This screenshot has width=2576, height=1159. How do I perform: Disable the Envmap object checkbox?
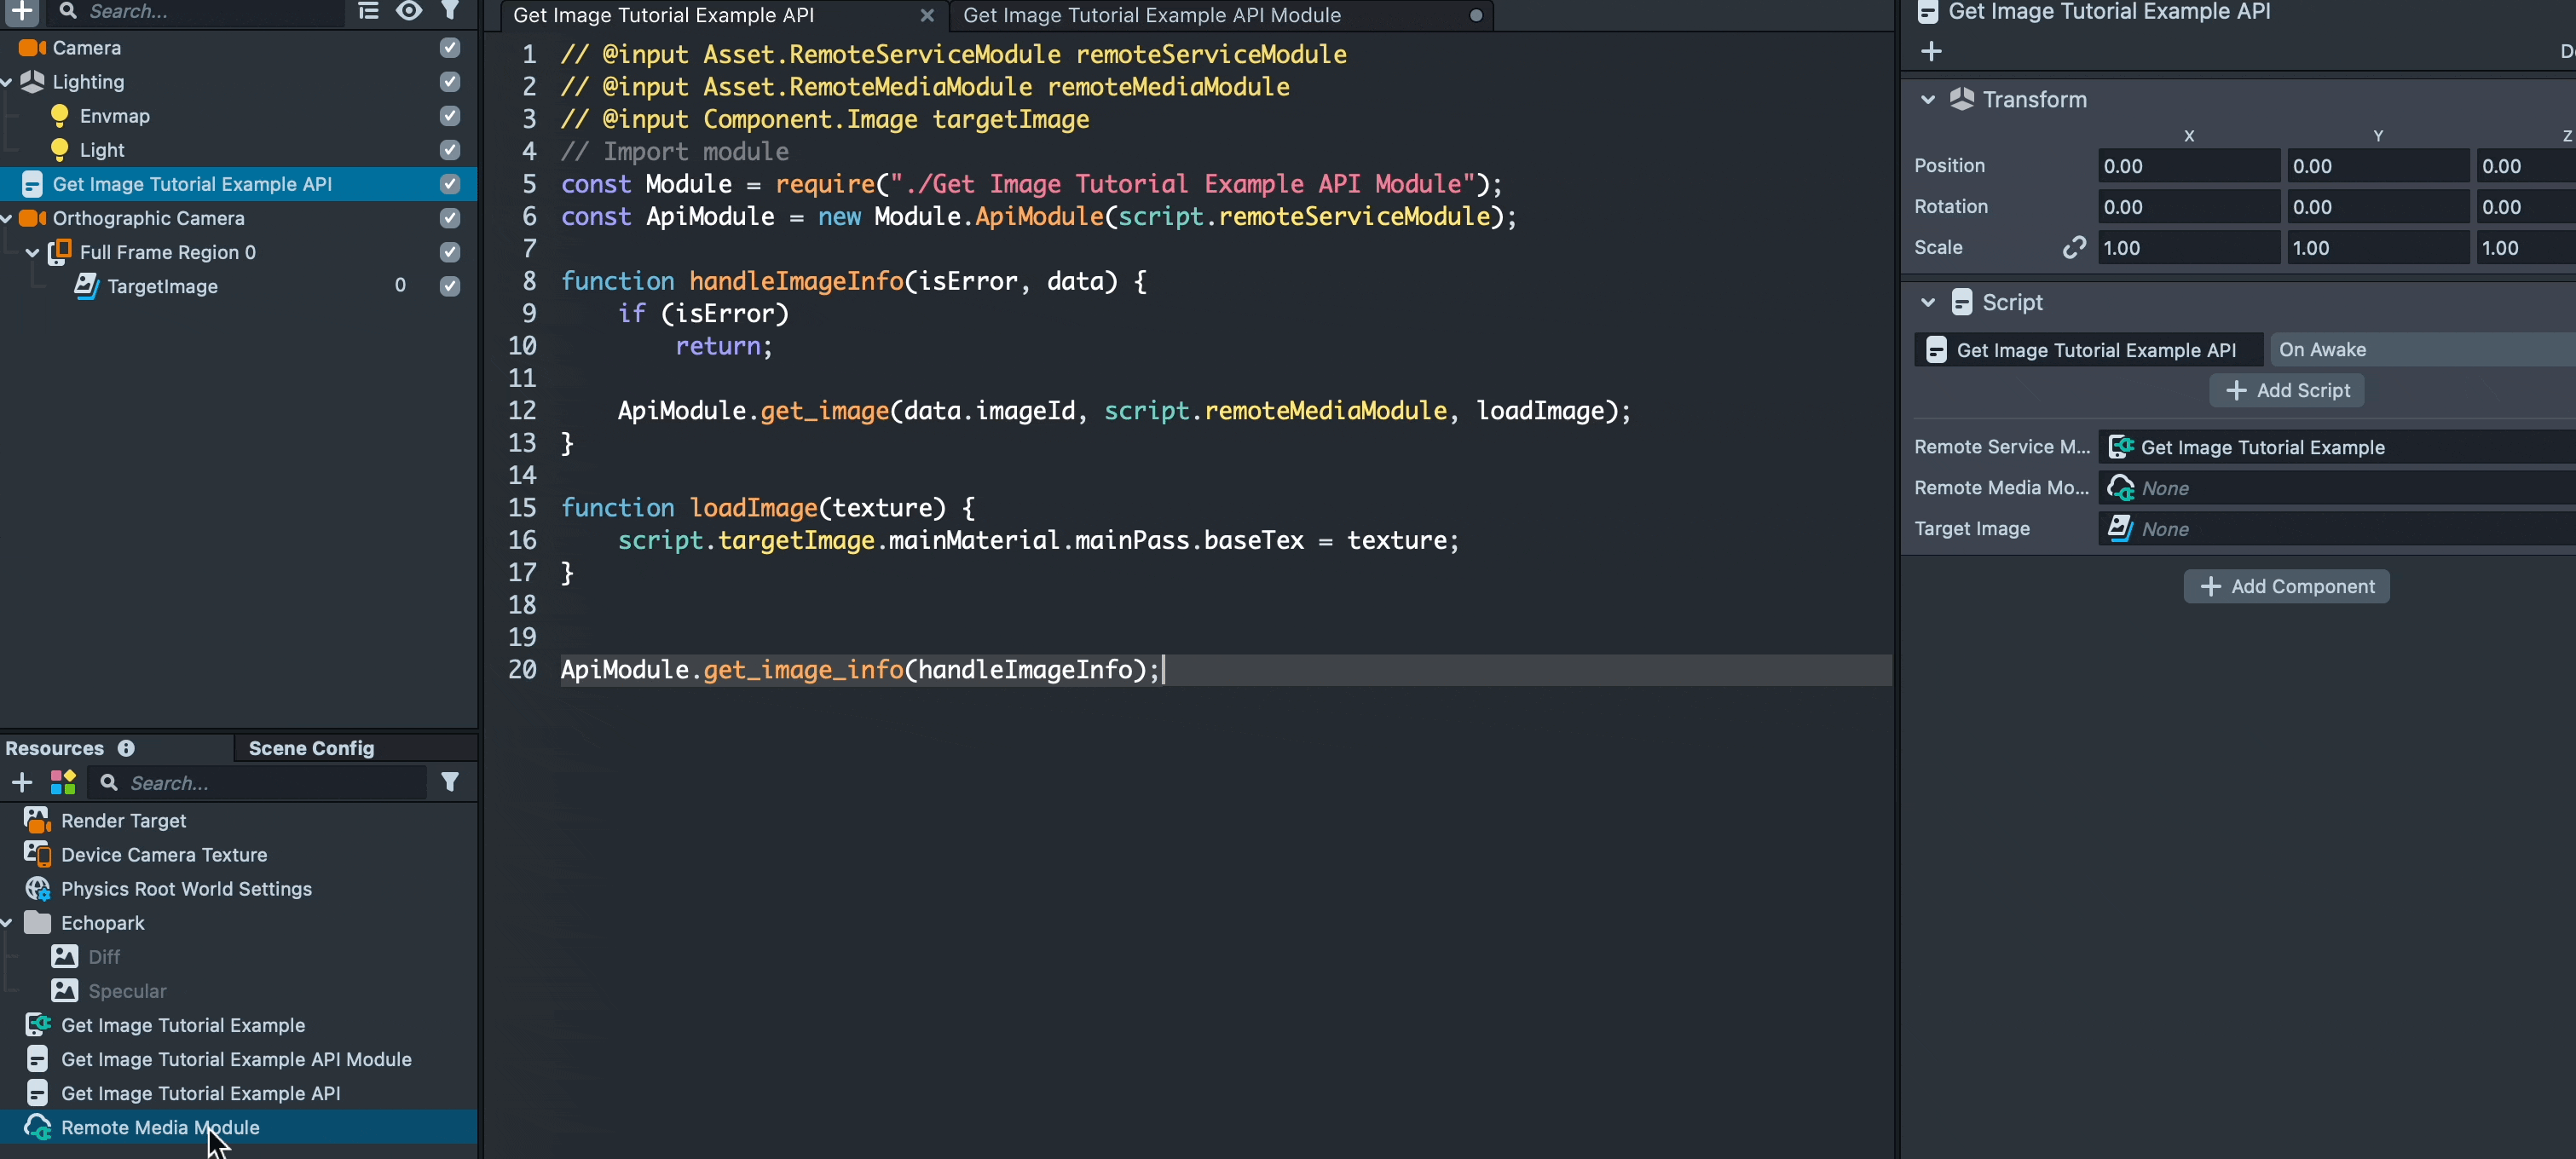[x=450, y=116]
